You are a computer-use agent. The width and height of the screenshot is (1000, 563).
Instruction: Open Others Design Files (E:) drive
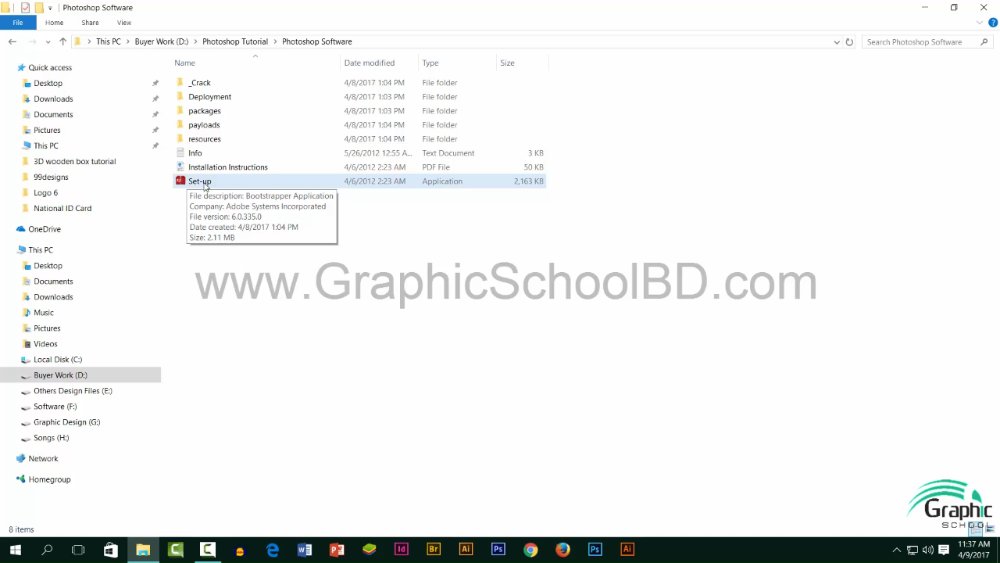(x=72, y=391)
